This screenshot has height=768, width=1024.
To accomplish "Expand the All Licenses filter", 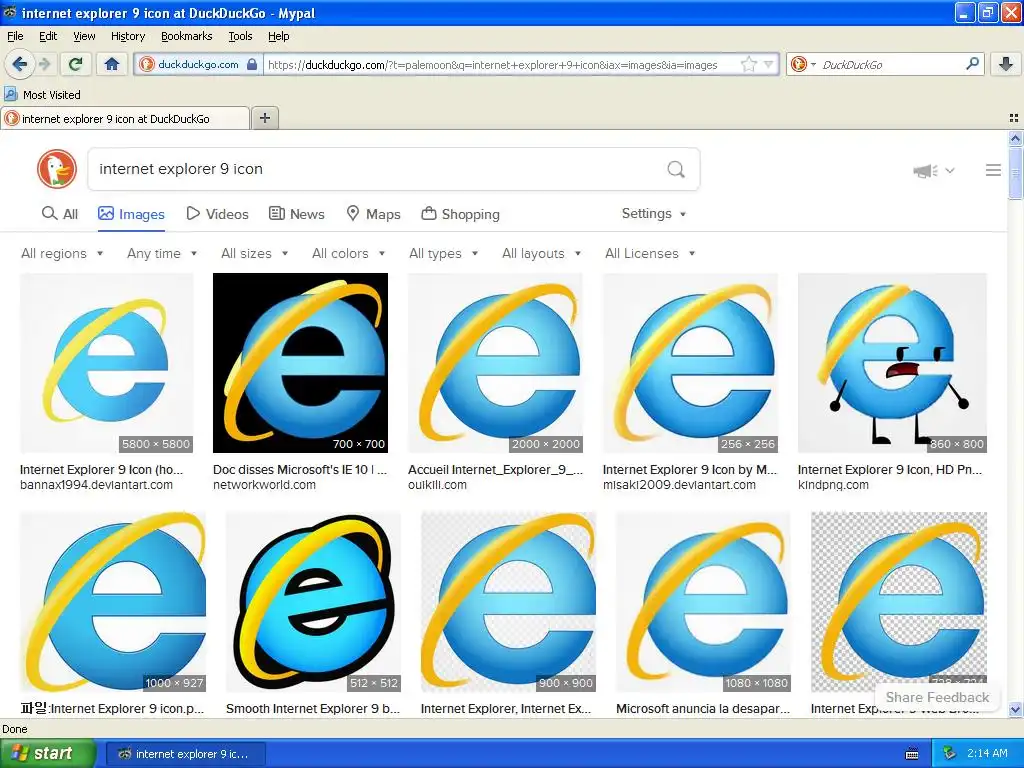I will 650,253.
